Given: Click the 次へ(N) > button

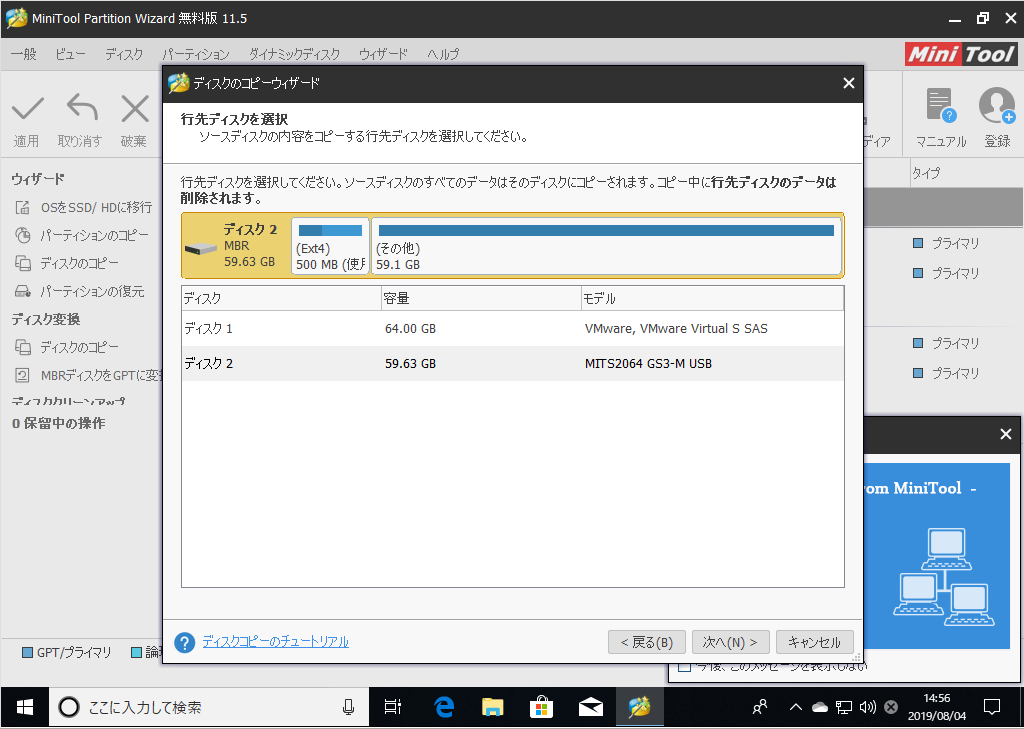Looking at the screenshot, I should pyautogui.click(x=730, y=642).
